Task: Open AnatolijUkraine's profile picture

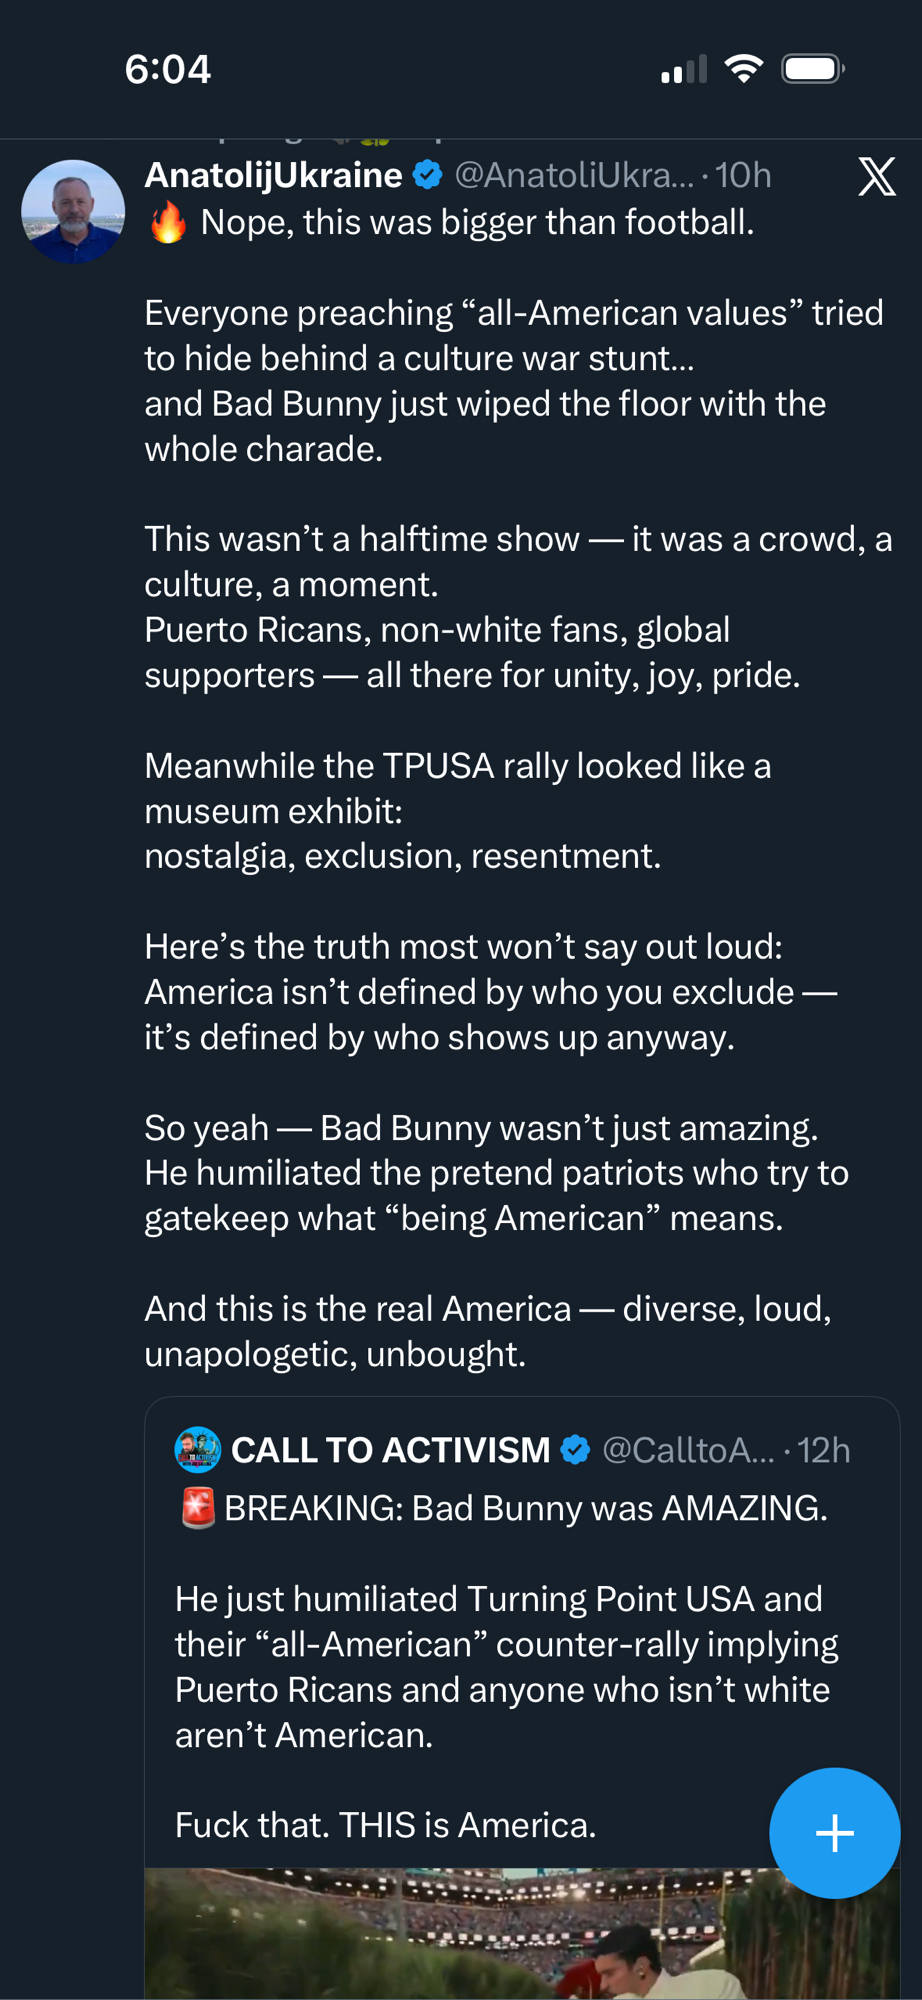Action: 73,211
